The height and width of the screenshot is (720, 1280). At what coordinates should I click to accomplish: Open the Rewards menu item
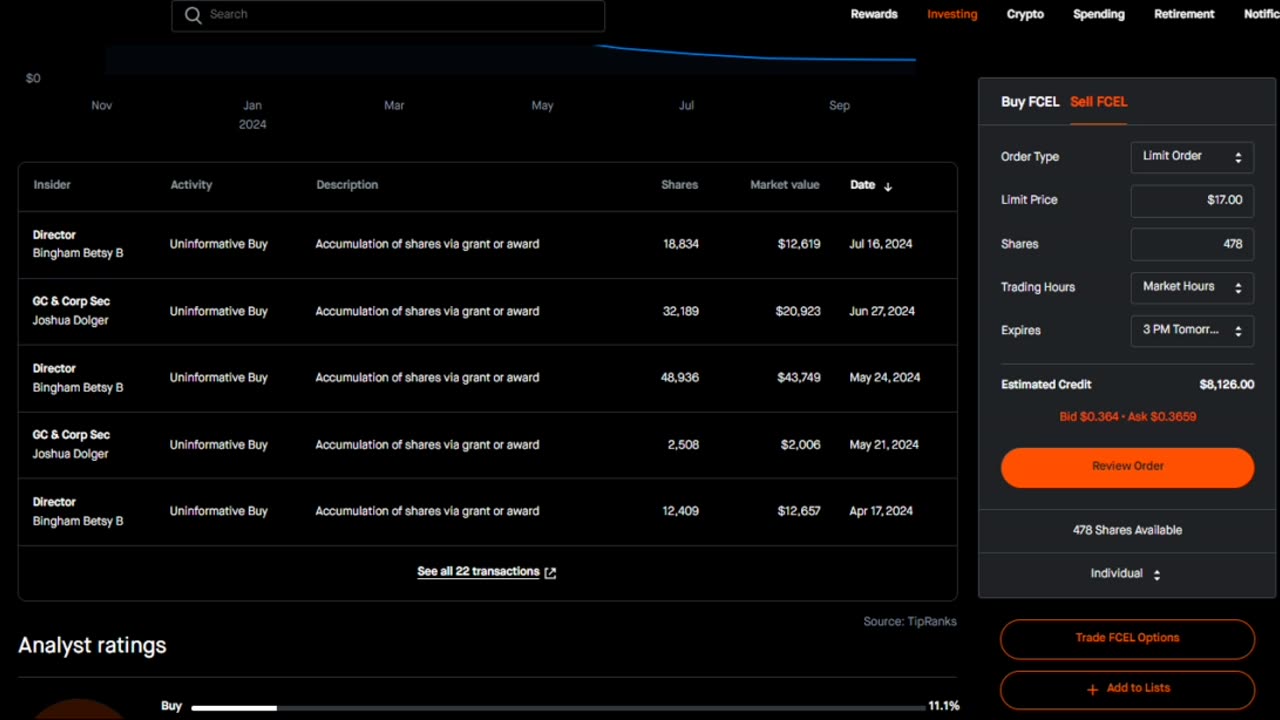coord(874,14)
